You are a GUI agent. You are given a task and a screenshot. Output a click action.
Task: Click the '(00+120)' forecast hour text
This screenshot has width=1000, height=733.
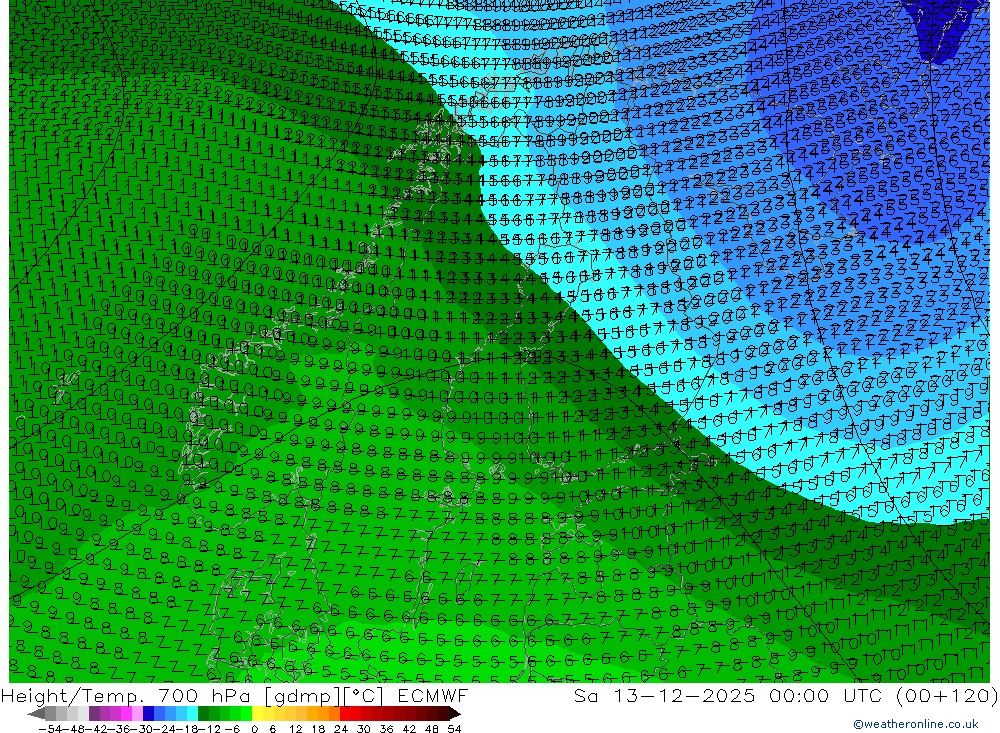946,696
